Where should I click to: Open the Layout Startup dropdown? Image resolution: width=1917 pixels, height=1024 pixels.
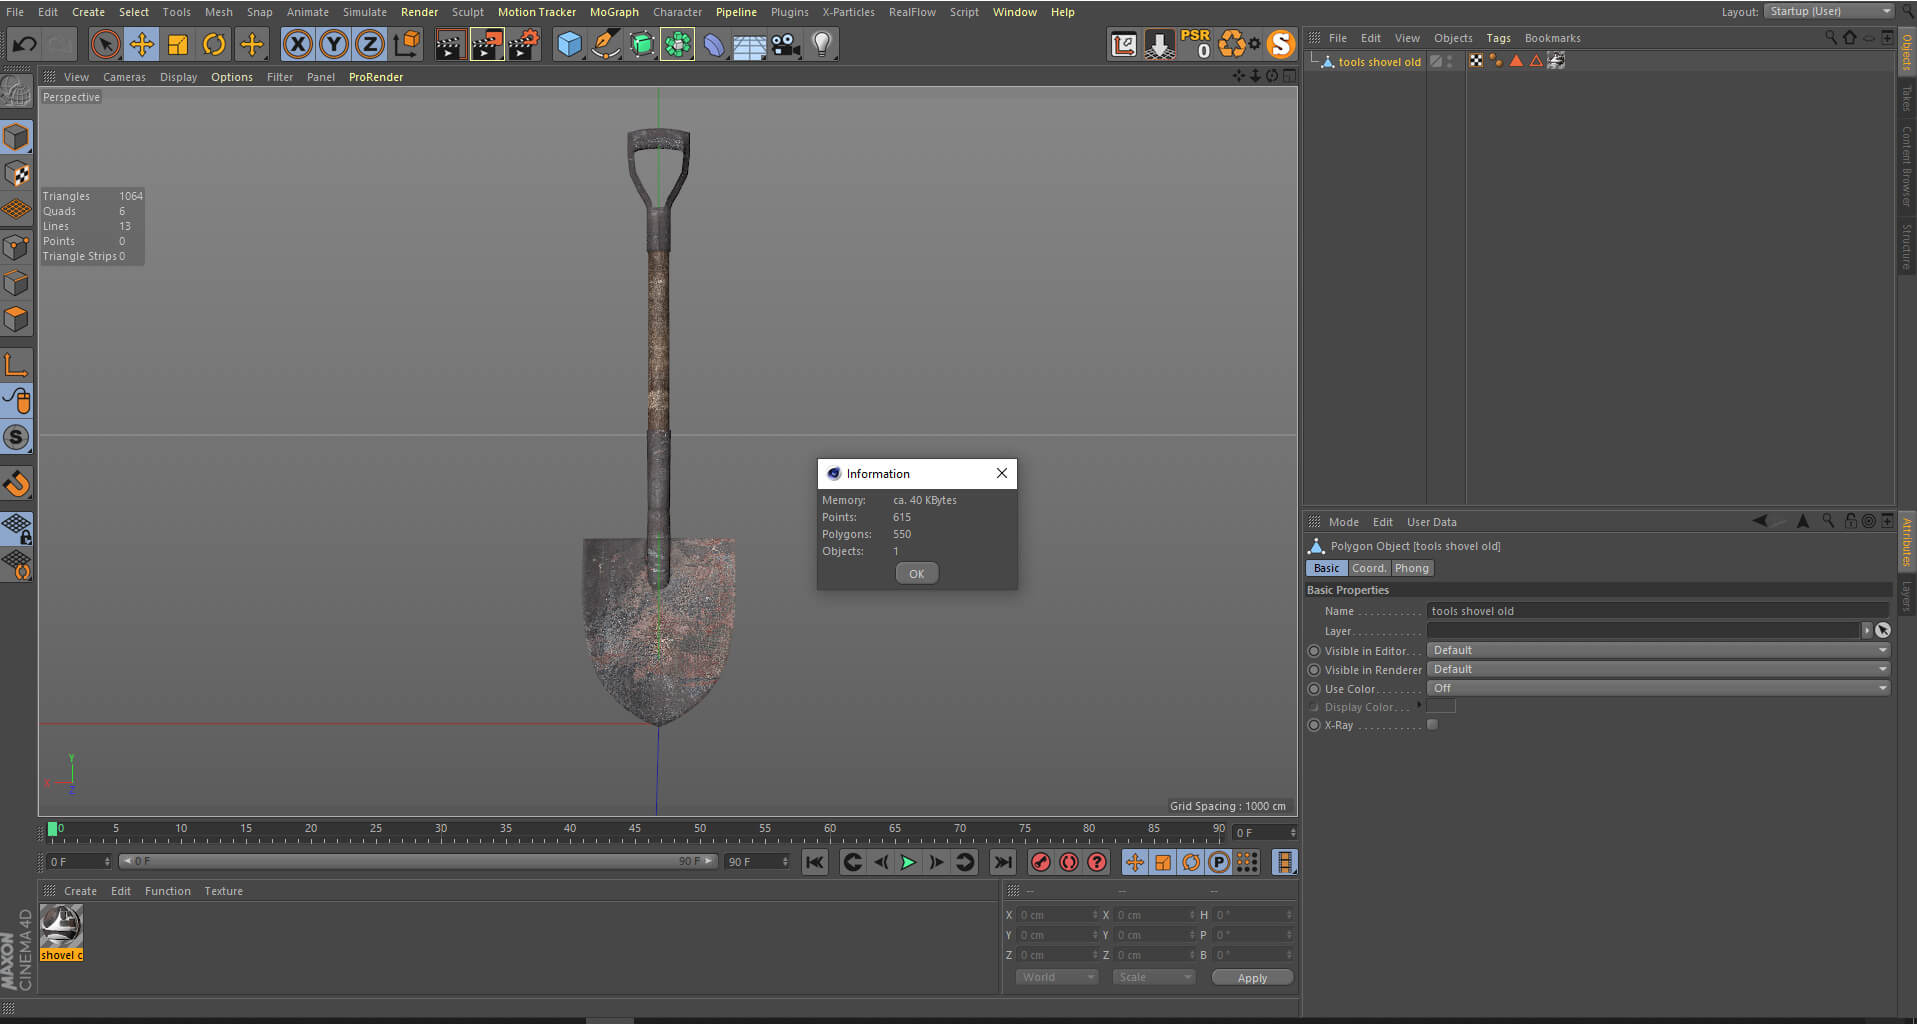click(1828, 11)
